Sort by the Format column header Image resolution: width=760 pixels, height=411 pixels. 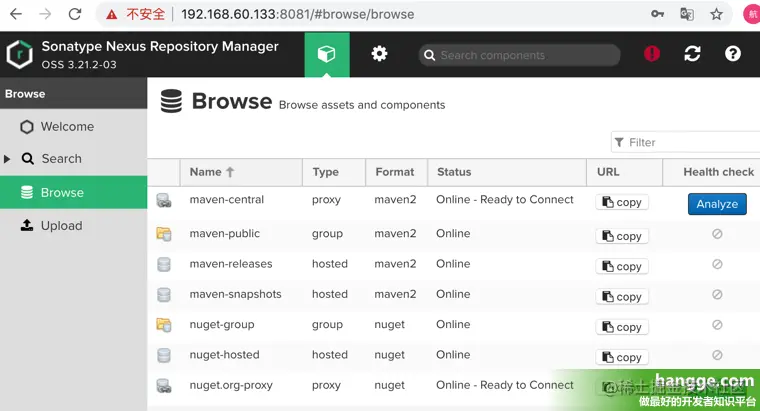click(x=396, y=172)
